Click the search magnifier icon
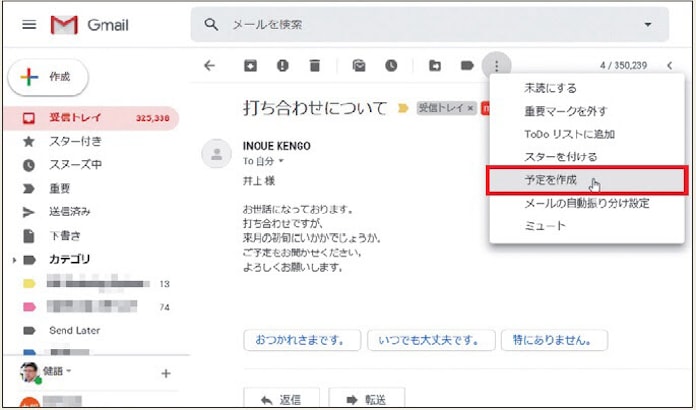696x410 pixels. pyautogui.click(x=211, y=24)
